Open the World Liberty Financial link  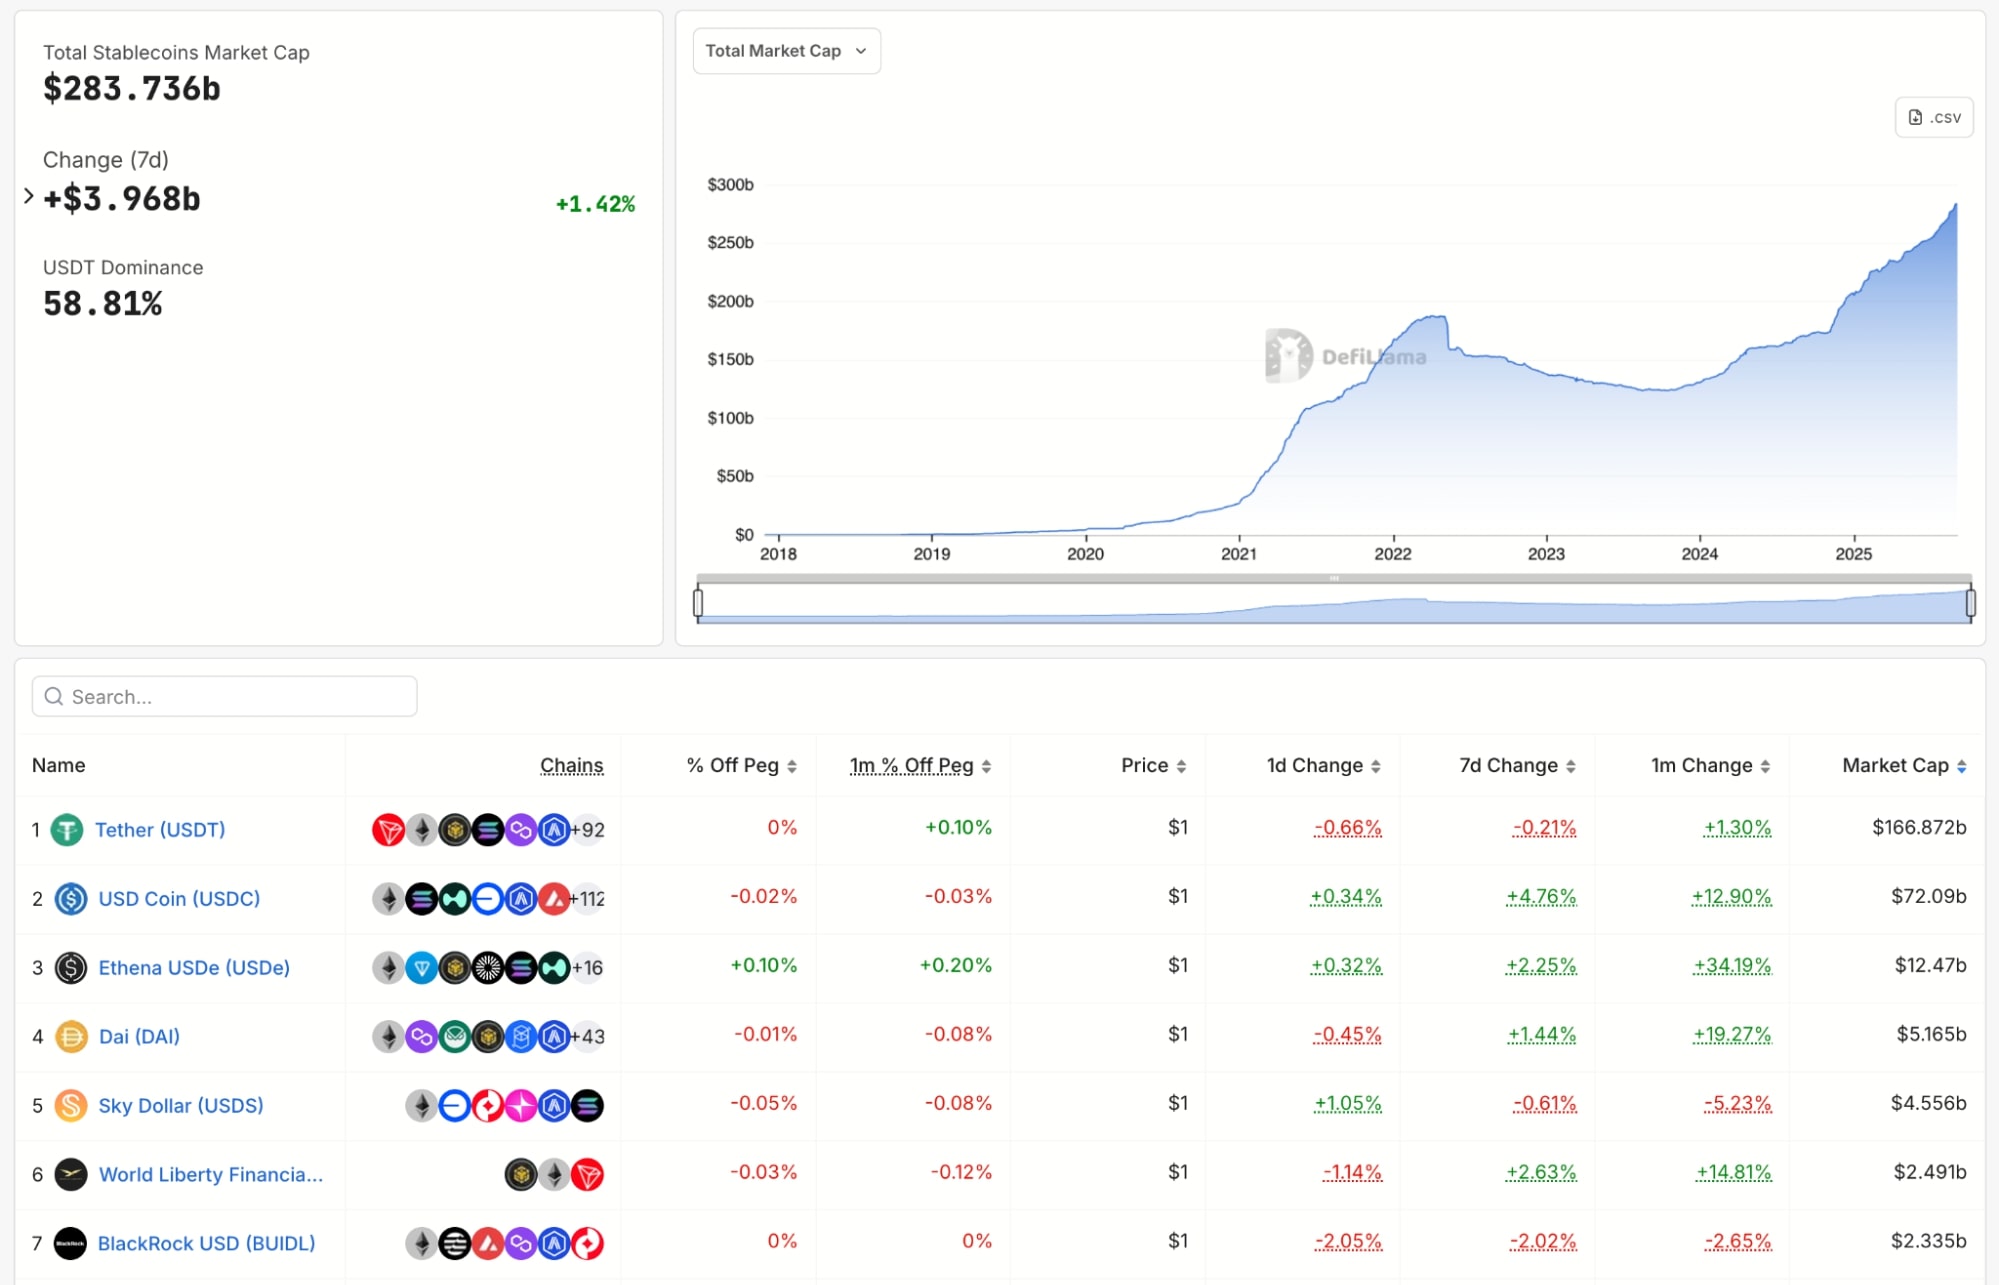(x=211, y=1175)
